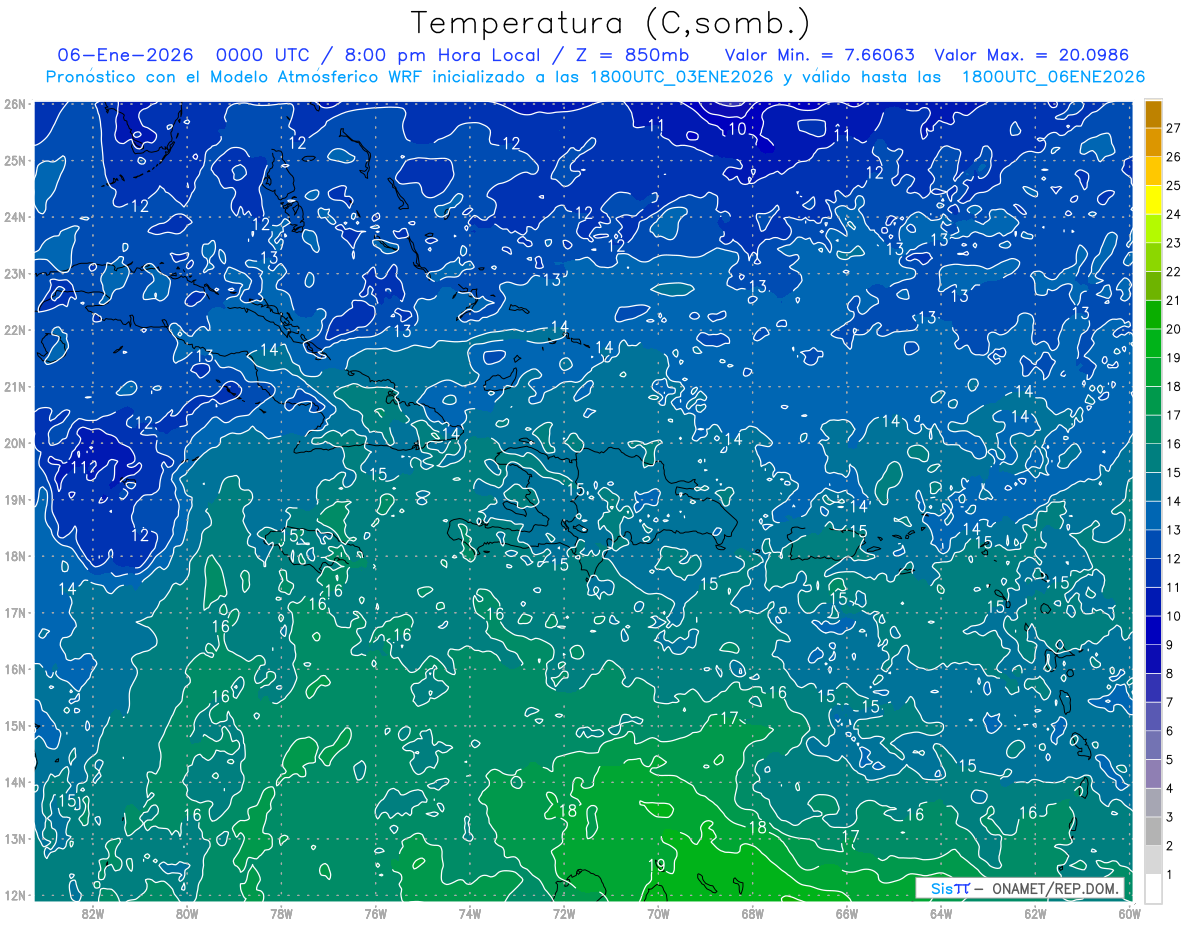Click the latitude axis label "22N"
1200x927 pixels.
(14, 330)
